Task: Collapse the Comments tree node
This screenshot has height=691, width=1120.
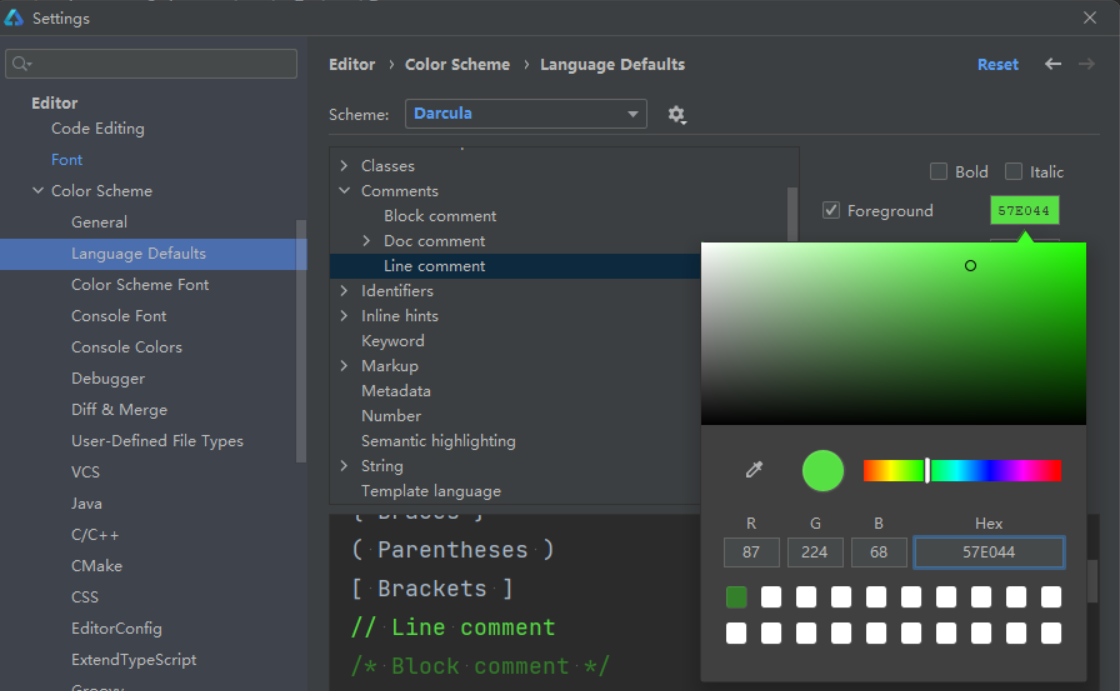Action: (x=344, y=191)
